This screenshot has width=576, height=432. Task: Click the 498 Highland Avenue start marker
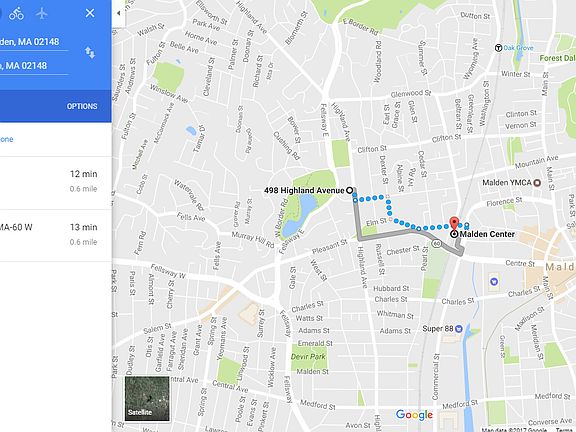point(349,190)
